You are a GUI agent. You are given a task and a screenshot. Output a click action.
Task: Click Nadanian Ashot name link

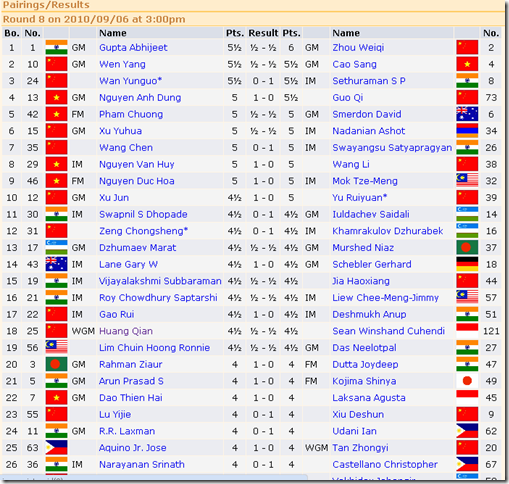pos(368,131)
